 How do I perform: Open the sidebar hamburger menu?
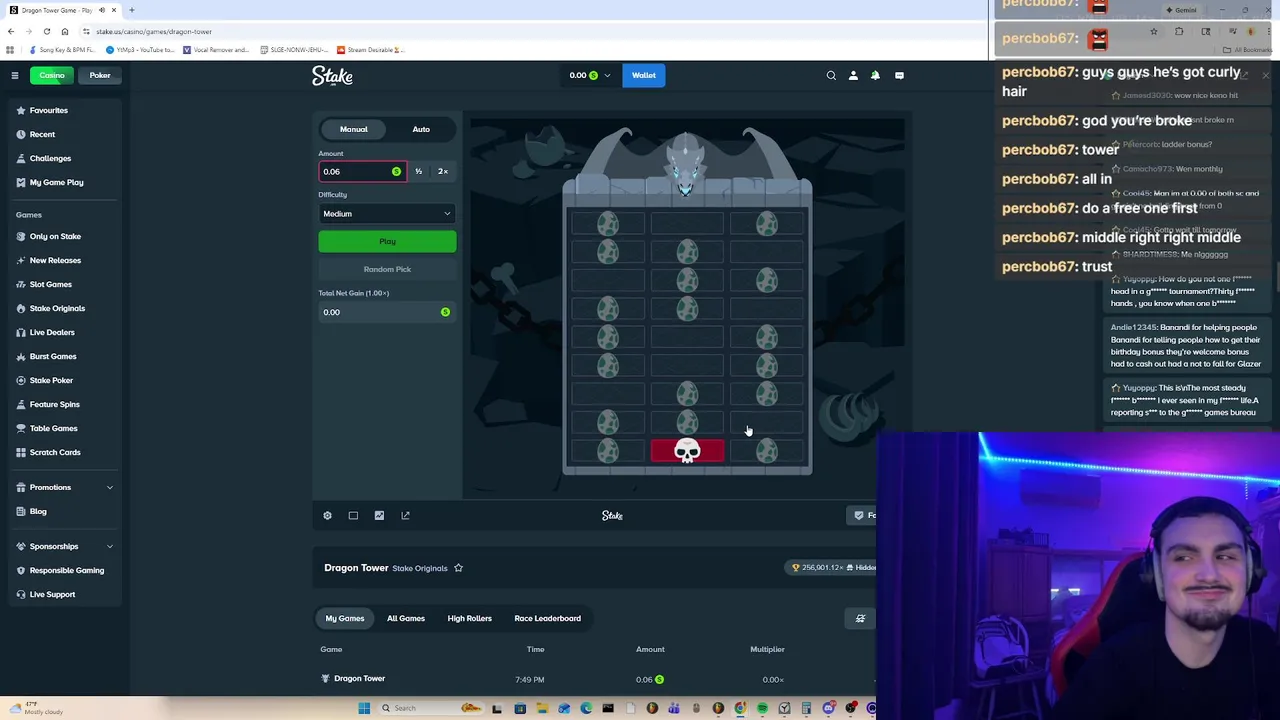14,75
